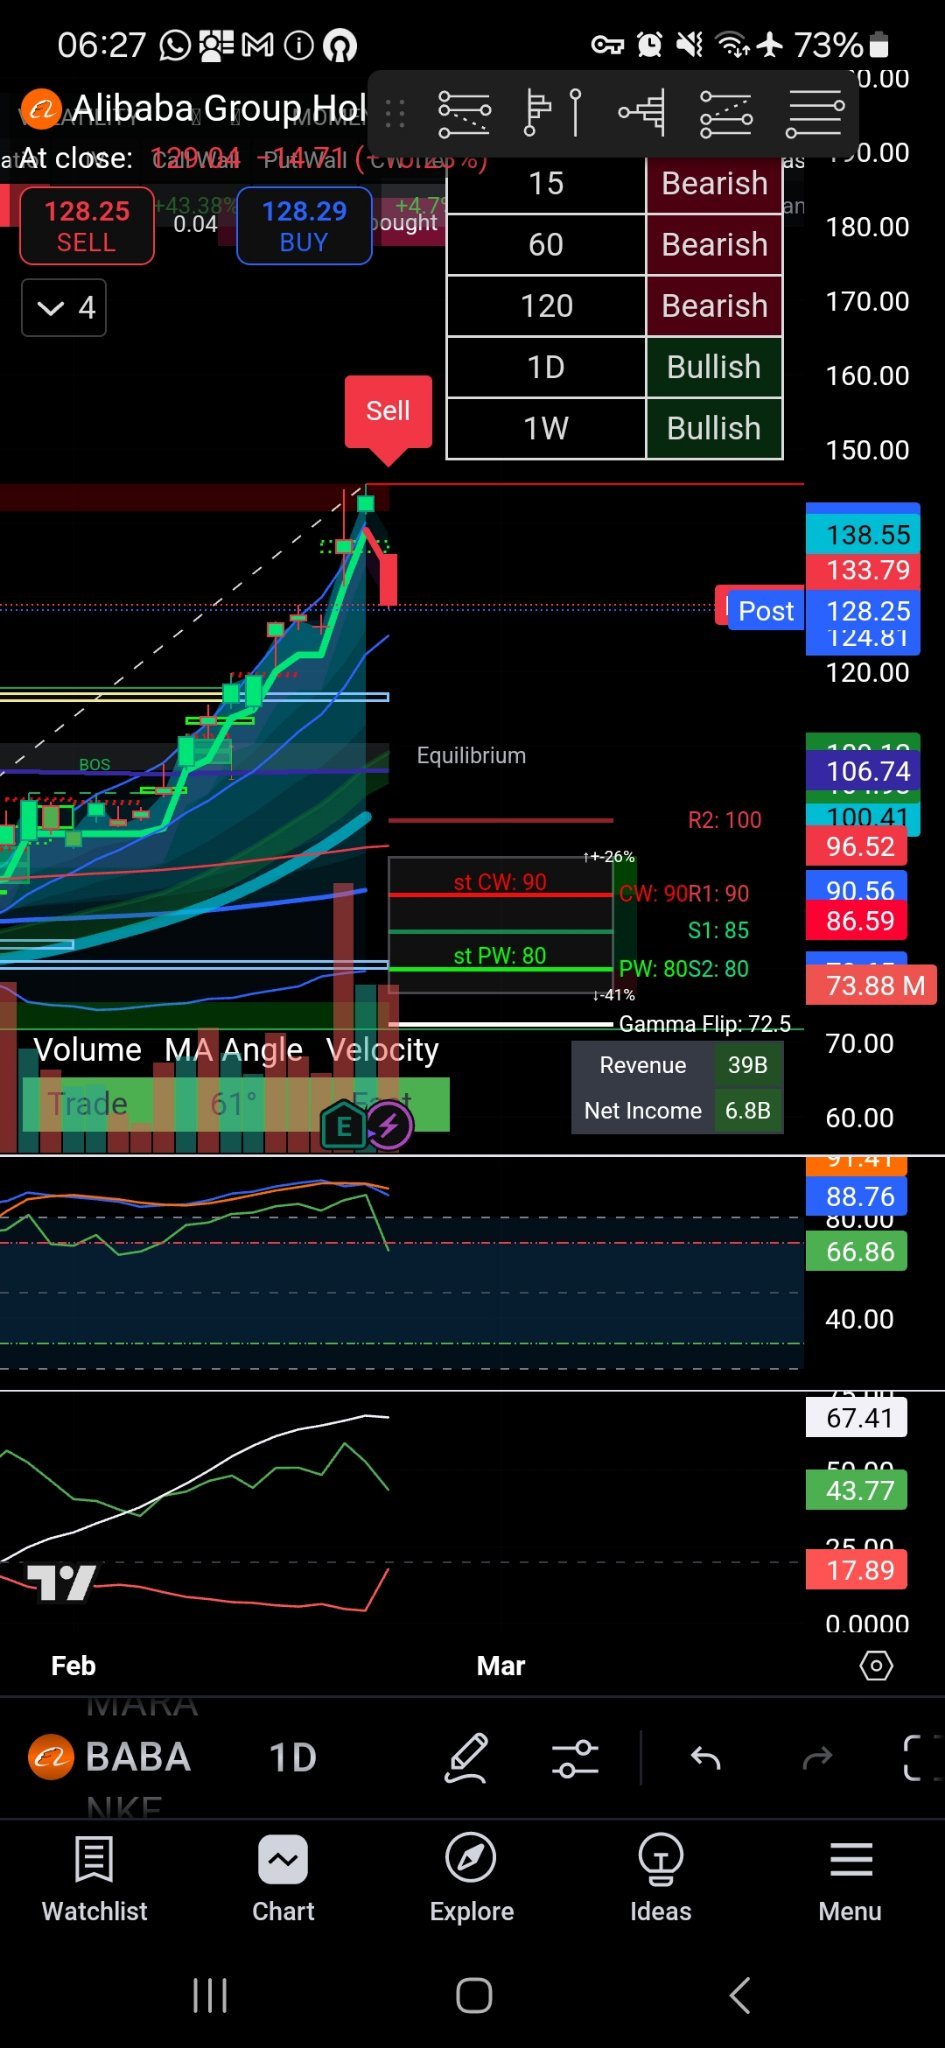Tap the Feb date axis label
Viewport: 945px width, 2048px height.
click(x=73, y=1666)
